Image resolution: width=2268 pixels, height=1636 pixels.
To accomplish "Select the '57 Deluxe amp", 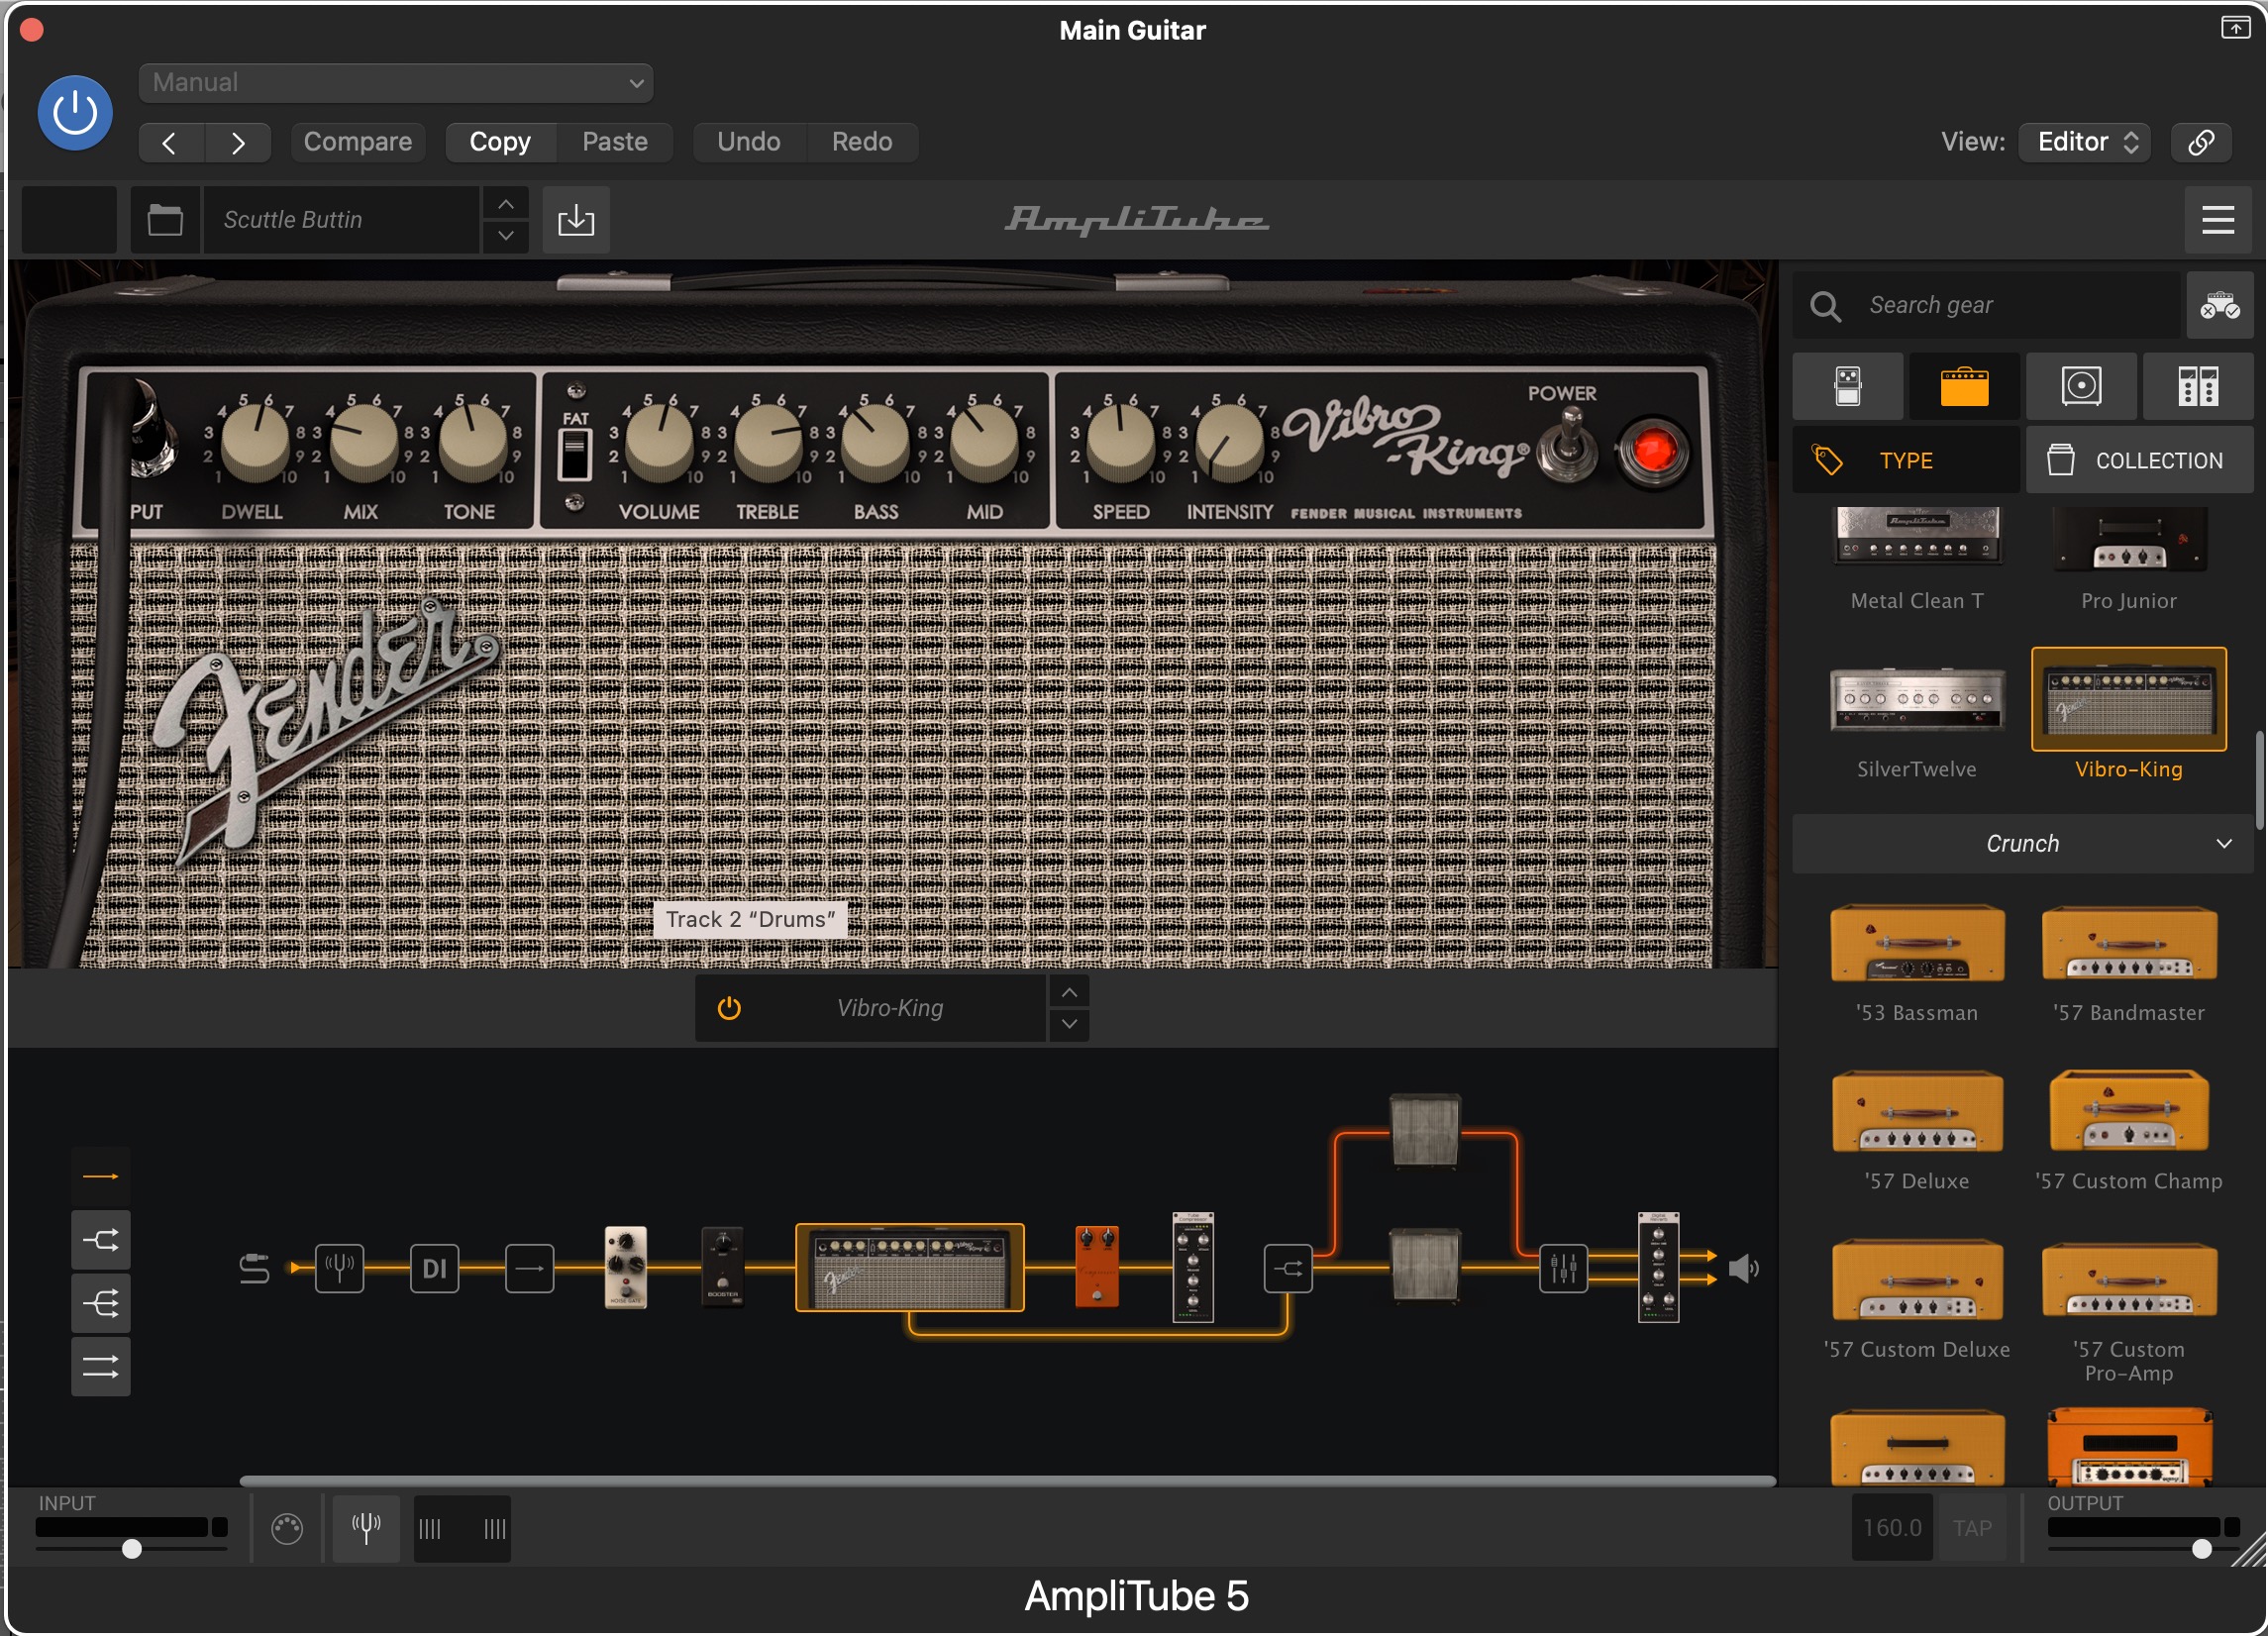I will (x=1917, y=1130).
